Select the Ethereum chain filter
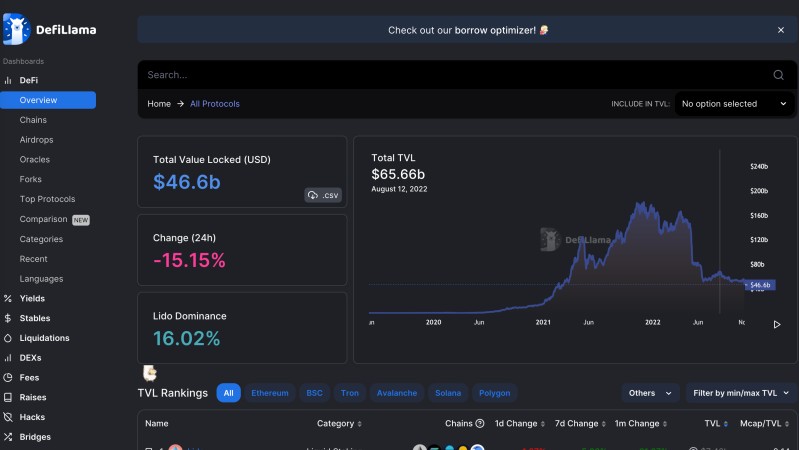Screen dimensions: 799x450 tap(269, 393)
